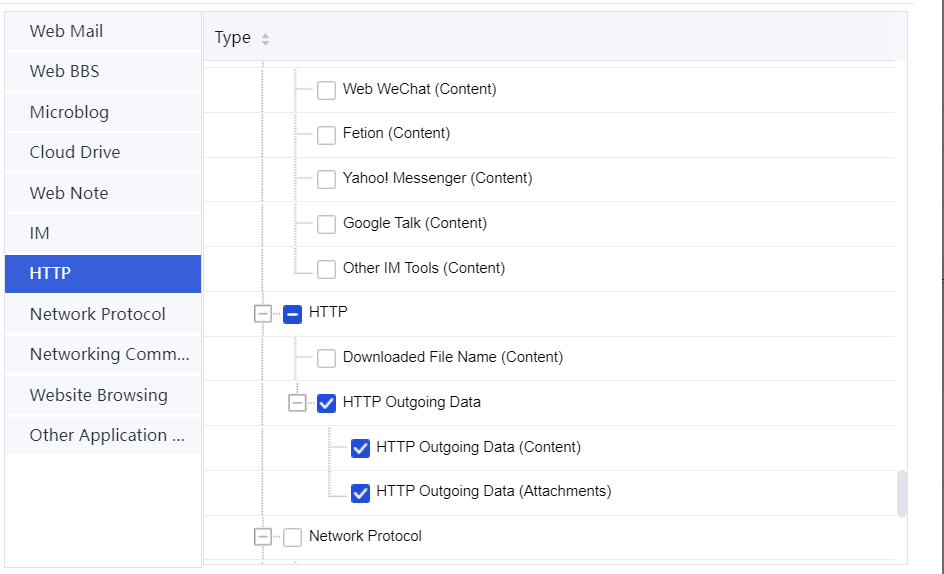Sort by the Type column arrows
Image resolution: width=944 pixels, height=574 pixels.
click(x=265, y=39)
